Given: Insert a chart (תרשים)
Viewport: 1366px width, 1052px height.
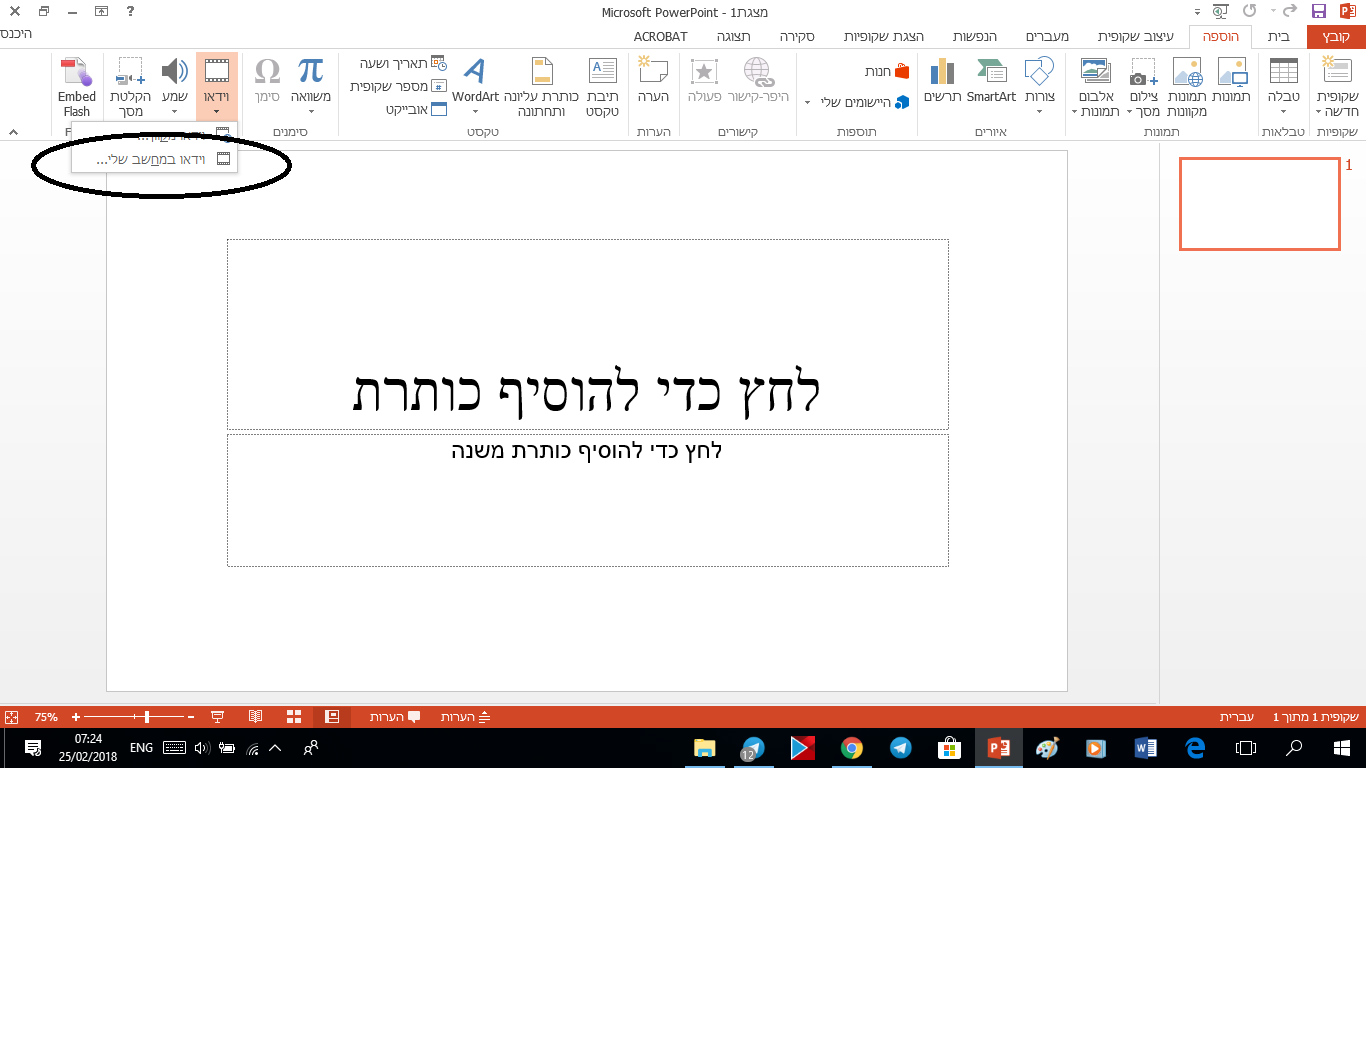Looking at the screenshot, I should point(941,80).
